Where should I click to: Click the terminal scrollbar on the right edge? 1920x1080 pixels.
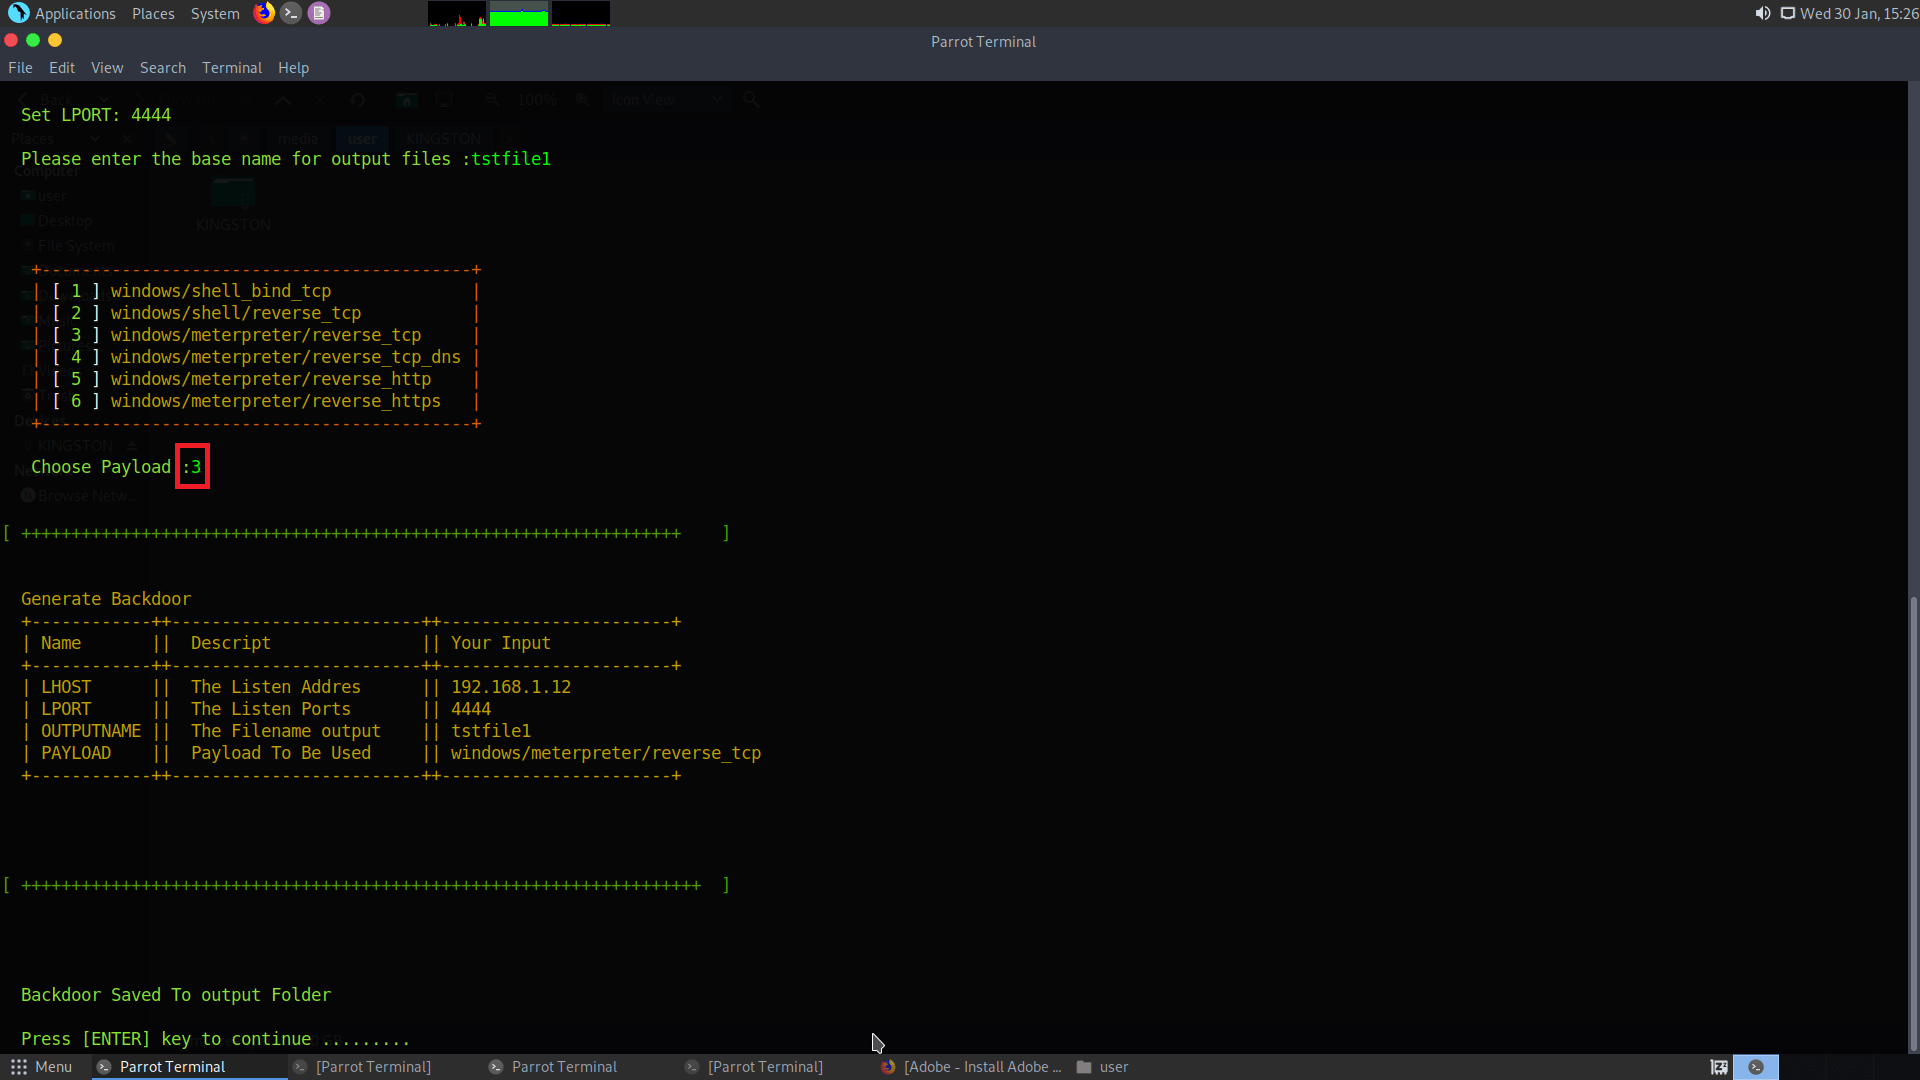[1913, 820]
